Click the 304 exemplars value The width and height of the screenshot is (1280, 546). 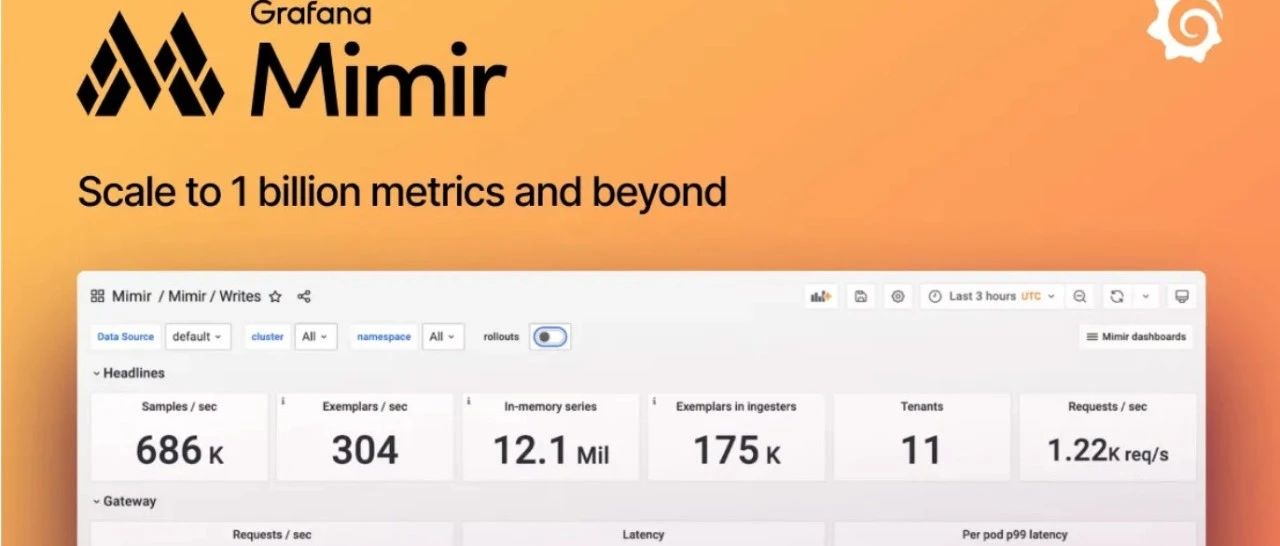(365, 451)
